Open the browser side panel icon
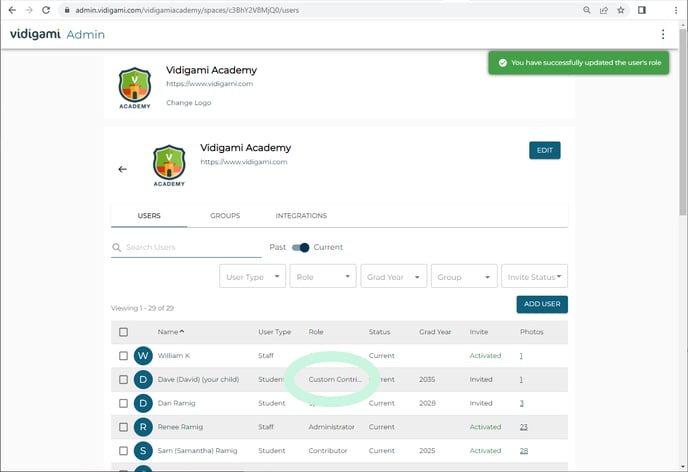The width and height of the screenshot is (688, 472). tap(642, 10)
